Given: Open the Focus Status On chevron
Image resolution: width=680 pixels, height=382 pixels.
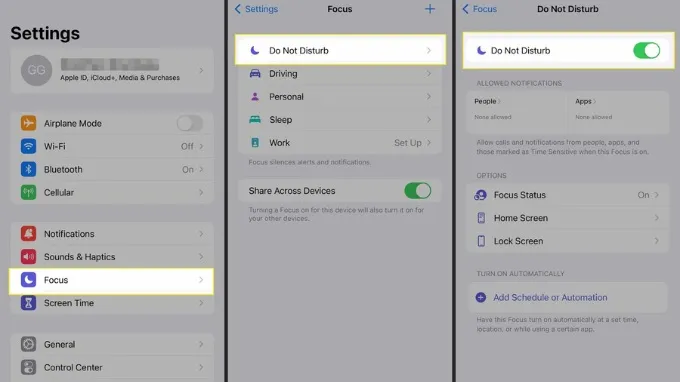Looking at the screenshot, I should point(657,195).
